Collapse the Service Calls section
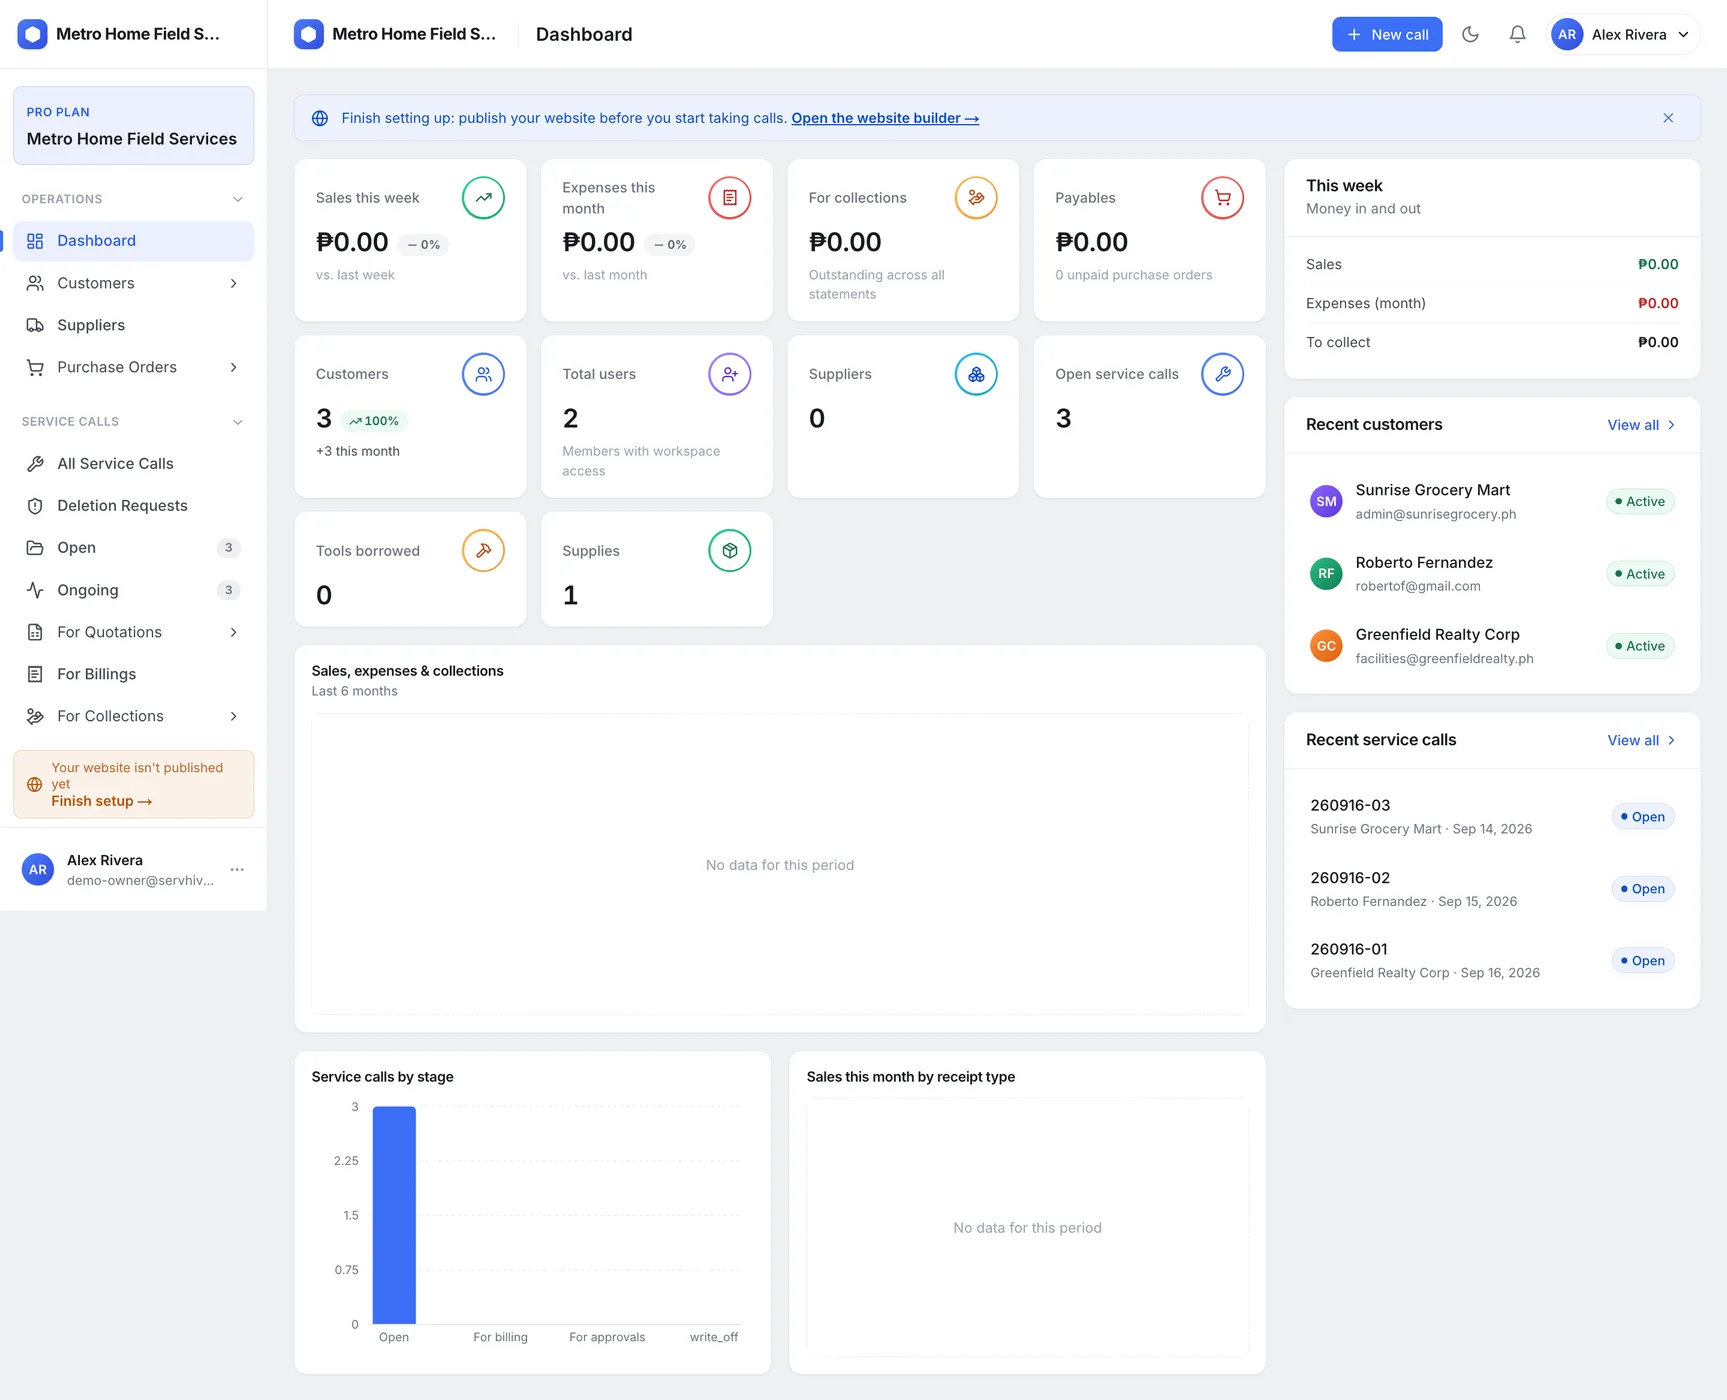This screenshot has height=1400, width=1727. (238, 422)
